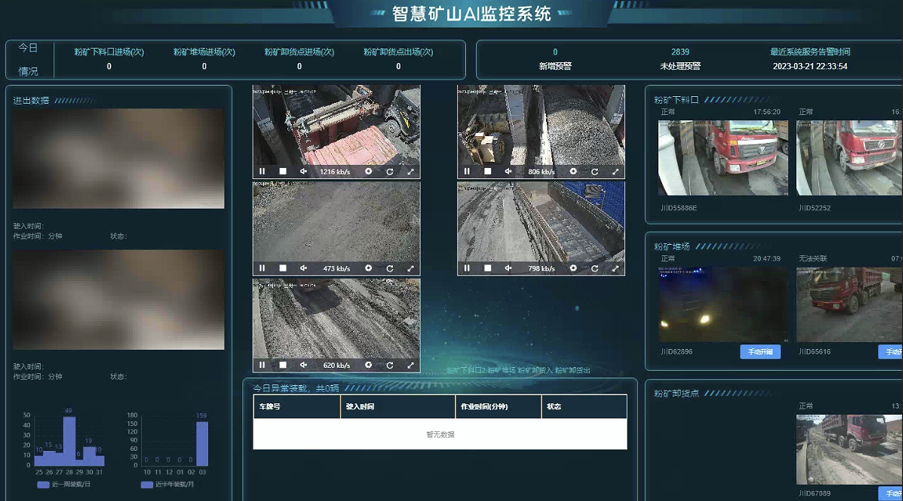Screen dimensions: 903x501
Task: Click the 粉矿卸货点出场(次) statistic
Action: [398, 59]
